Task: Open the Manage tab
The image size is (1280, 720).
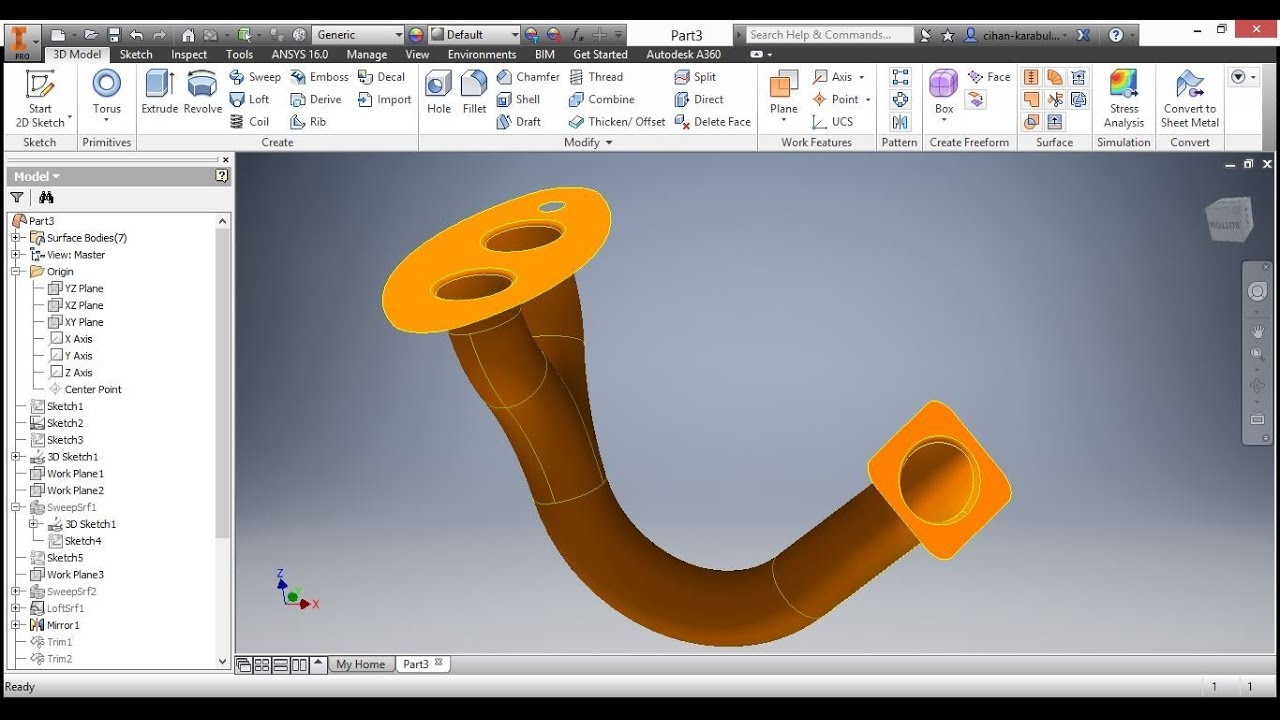Action: point(367,55)
